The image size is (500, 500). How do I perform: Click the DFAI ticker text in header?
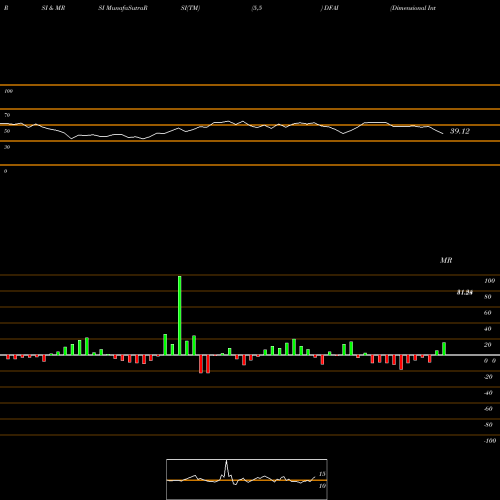[330, 8]
